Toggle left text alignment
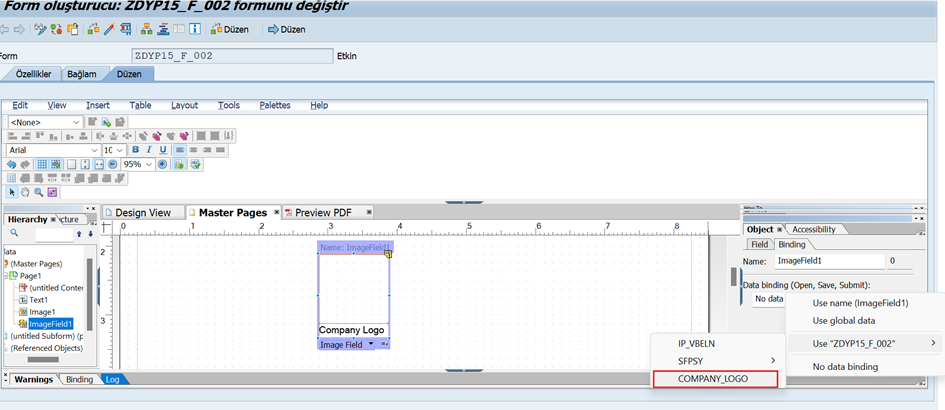 [x=180, y=150]
